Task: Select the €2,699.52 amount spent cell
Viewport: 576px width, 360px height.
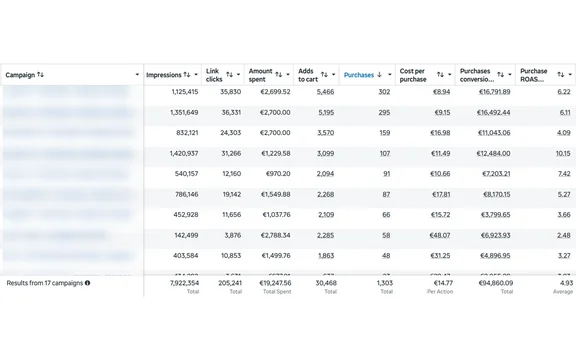Action: click(x=275, y=92)
